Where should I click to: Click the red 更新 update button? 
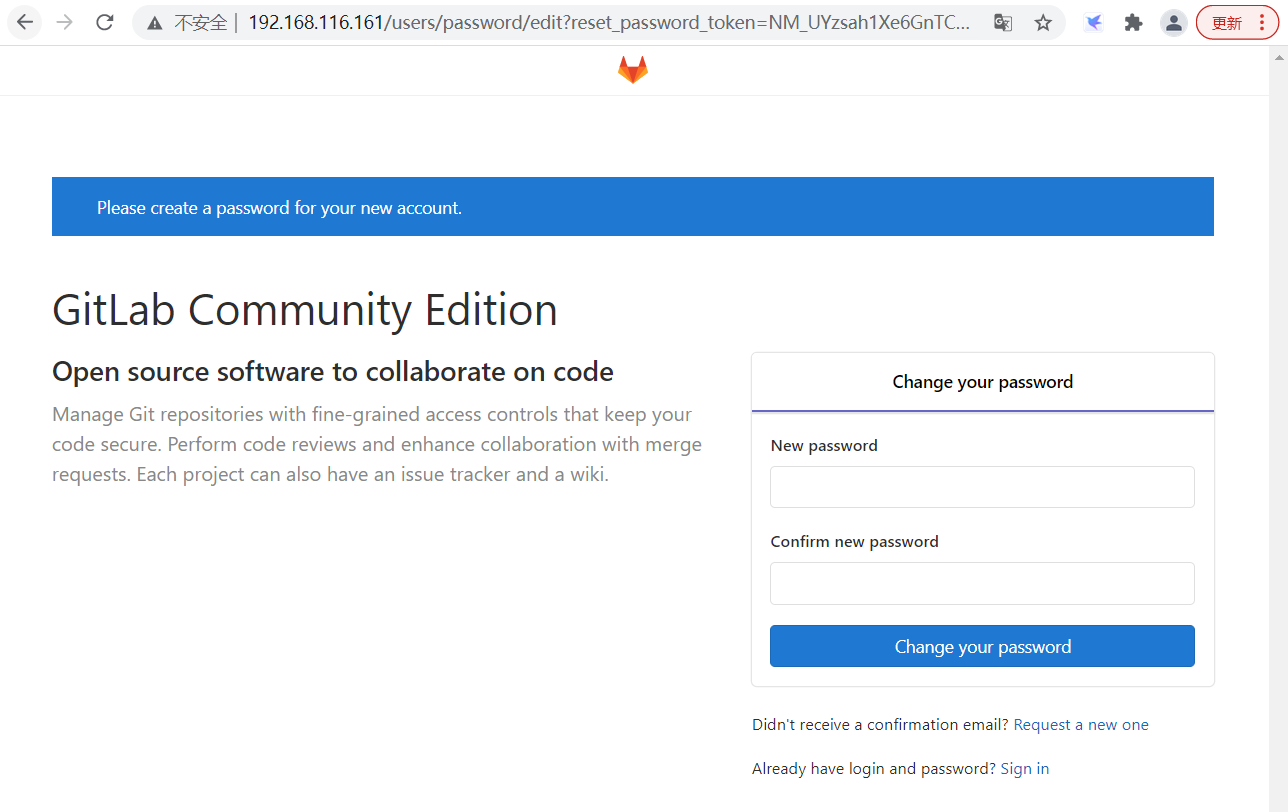coord(1237,23)
